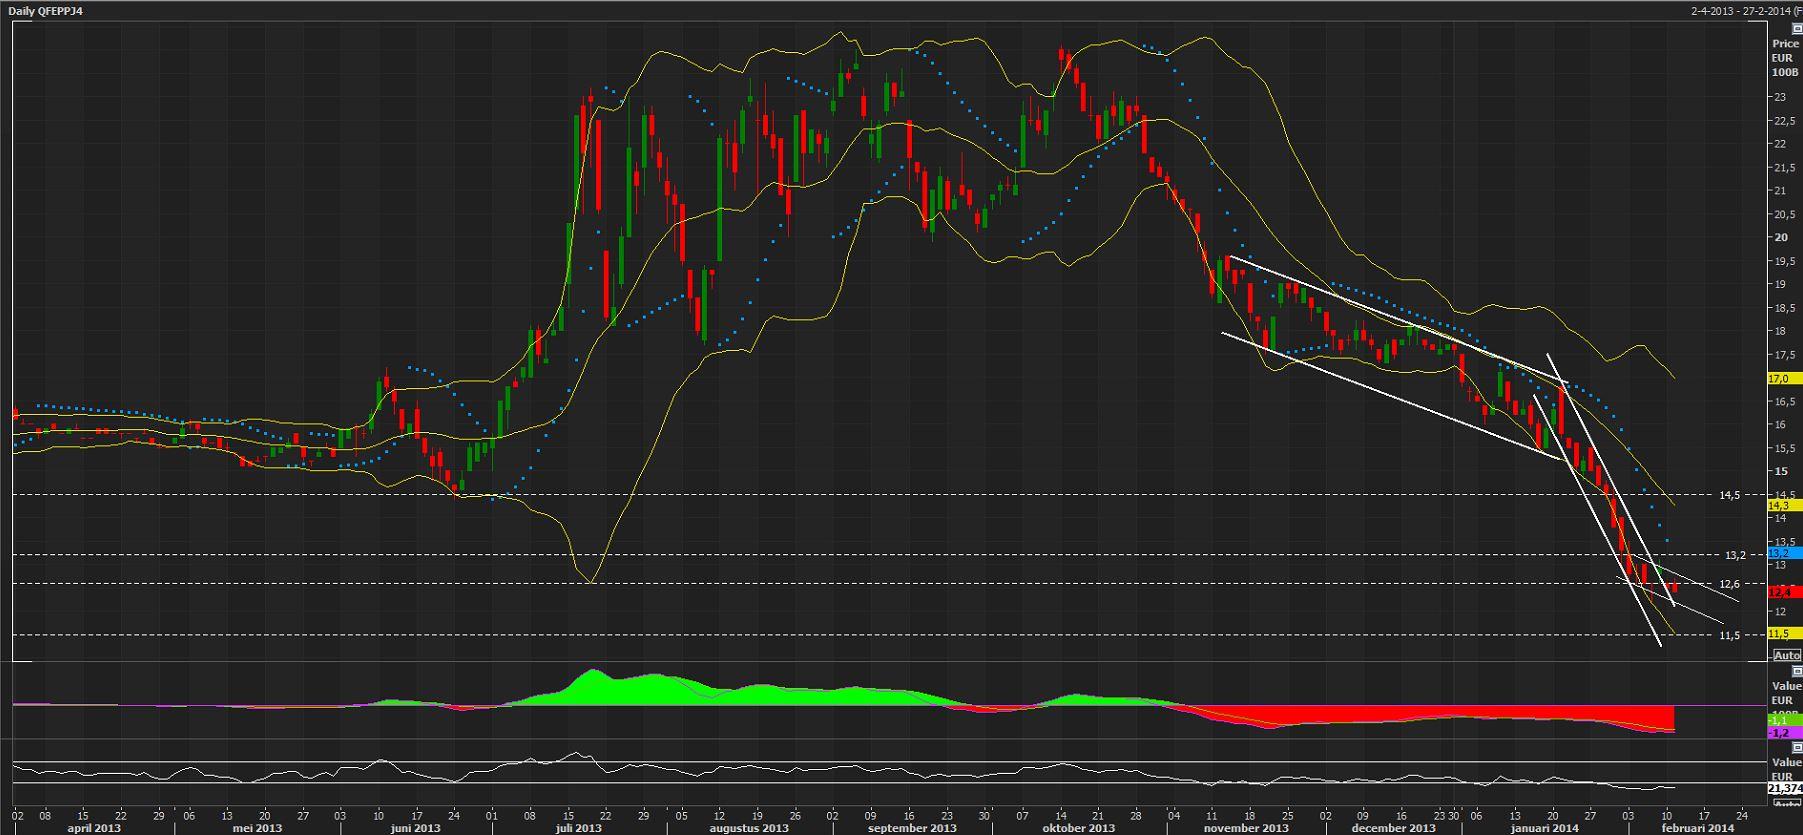Click the april 2013 time axis label
Screen dimensions: 1803x835
94,828
